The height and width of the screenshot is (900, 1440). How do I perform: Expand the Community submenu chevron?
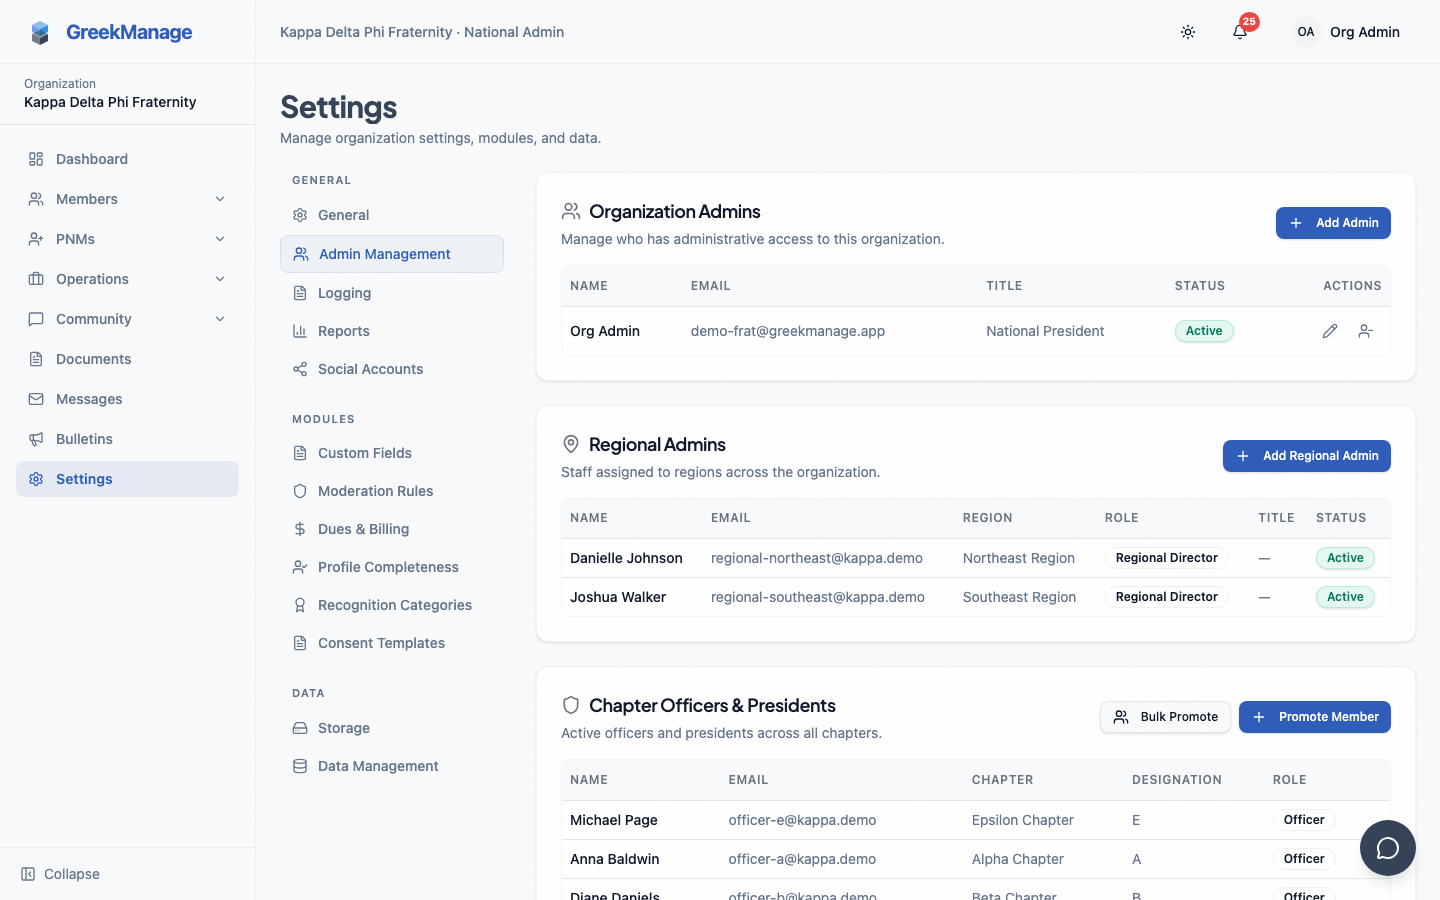220,319
